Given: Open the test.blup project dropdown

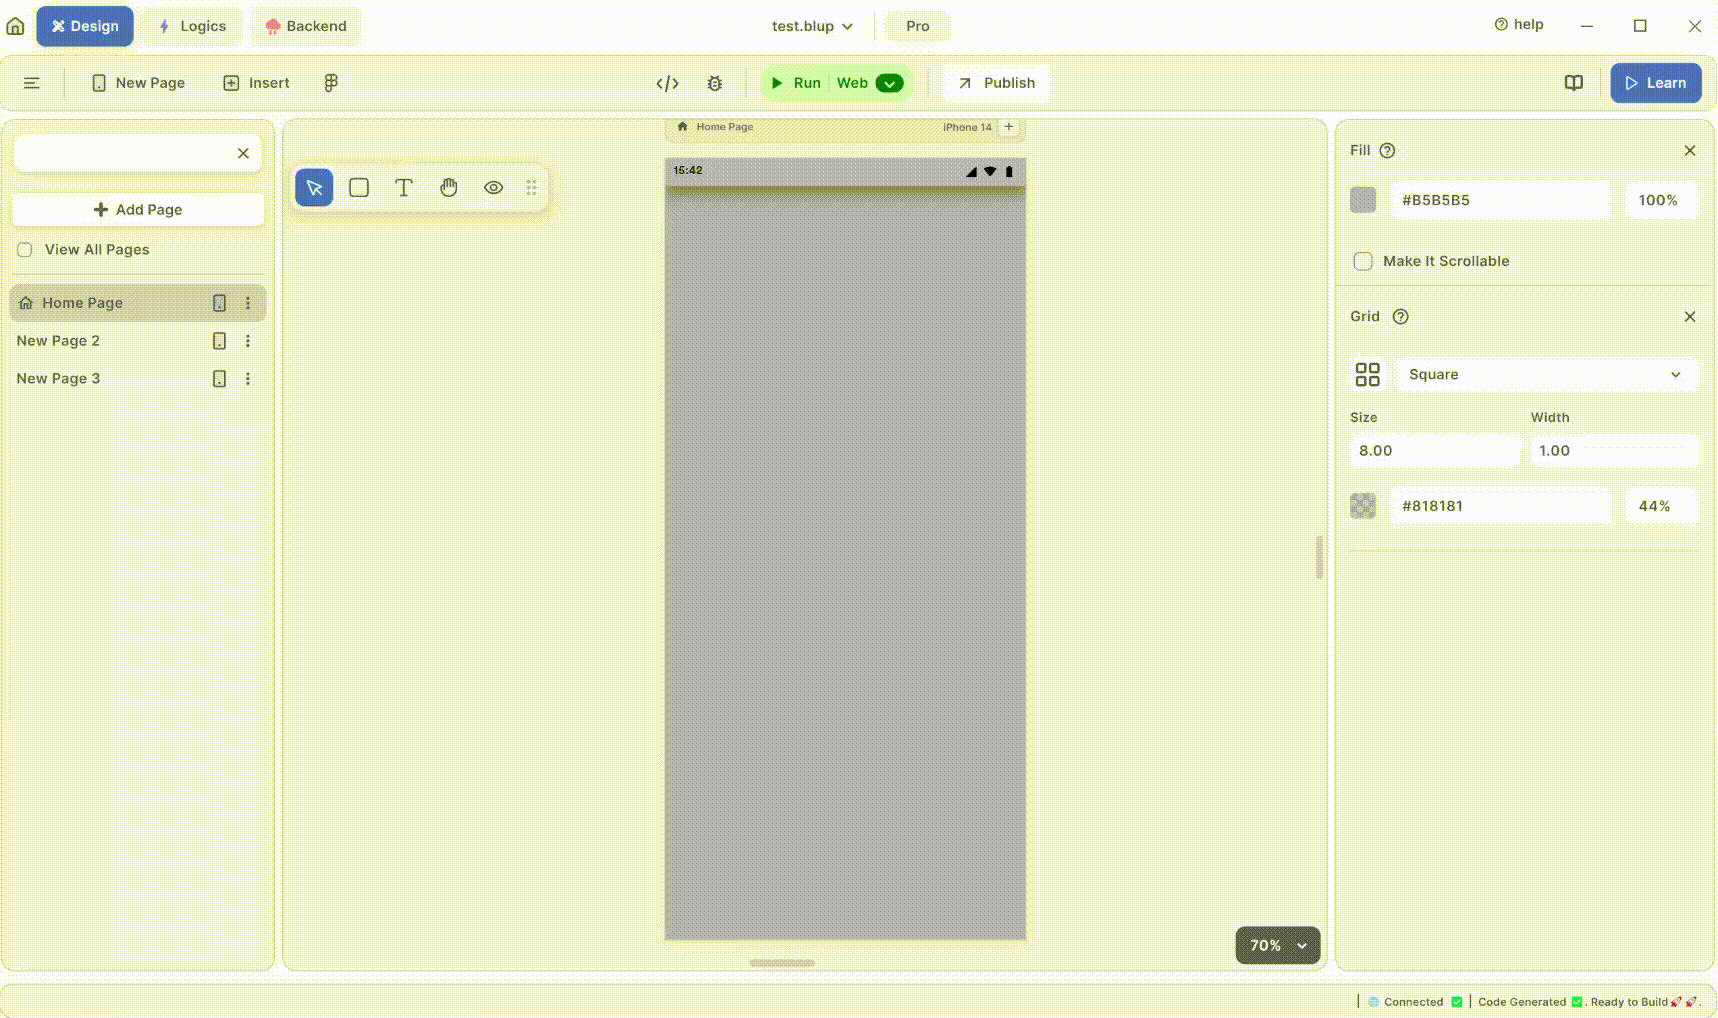Looking at the screenshot, I should click(811, 26).
